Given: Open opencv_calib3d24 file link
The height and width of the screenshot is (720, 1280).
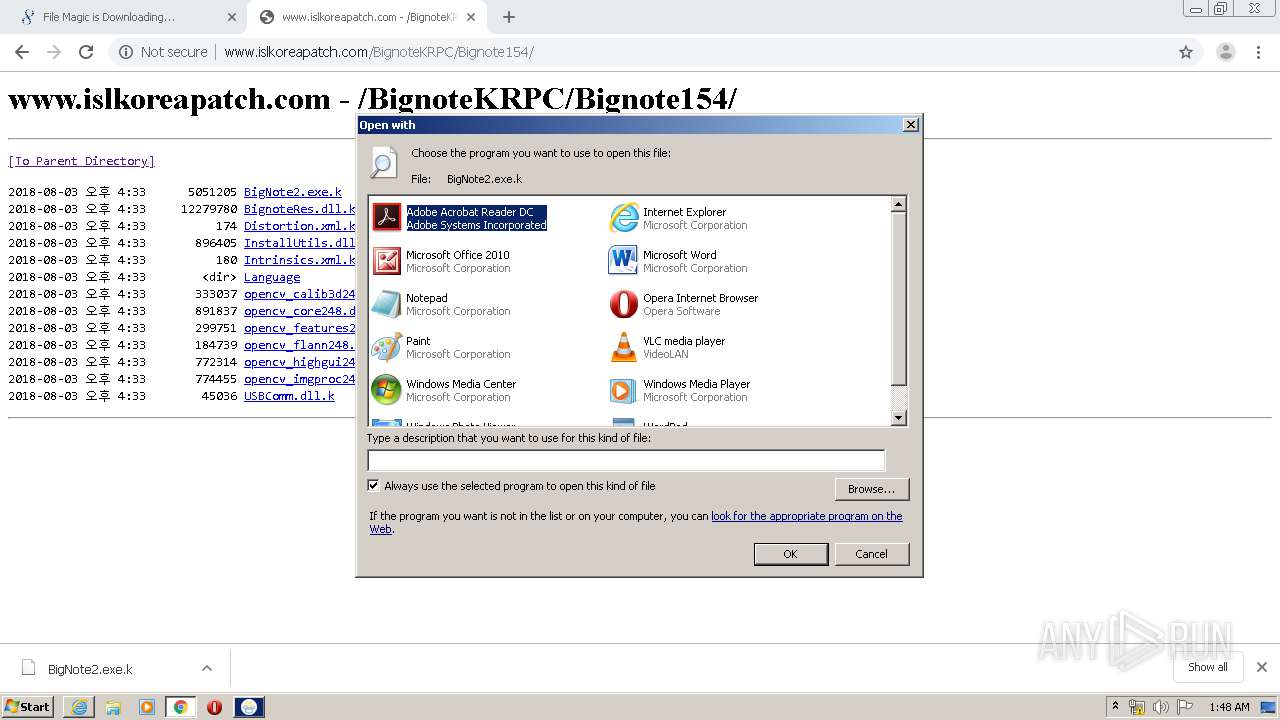Looking at the screenshot, I should [300, 294].
